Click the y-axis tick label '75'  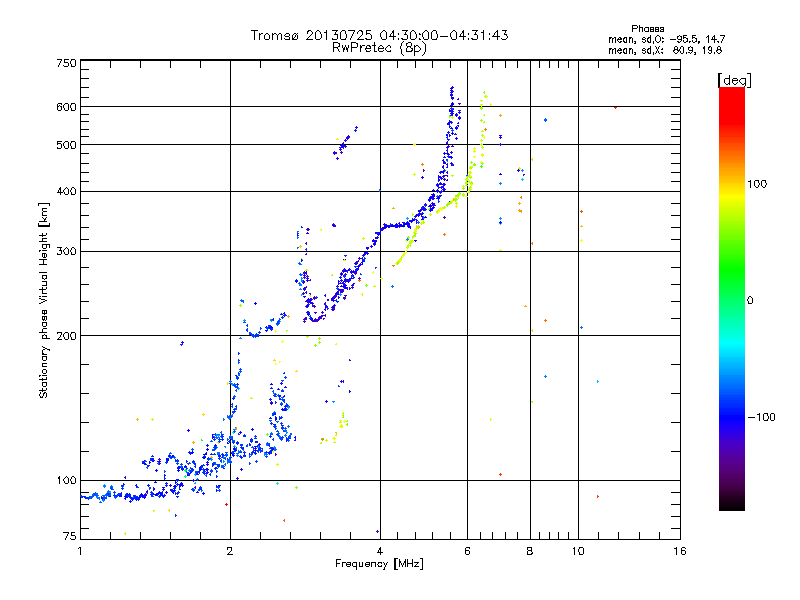tap(70, 536)
